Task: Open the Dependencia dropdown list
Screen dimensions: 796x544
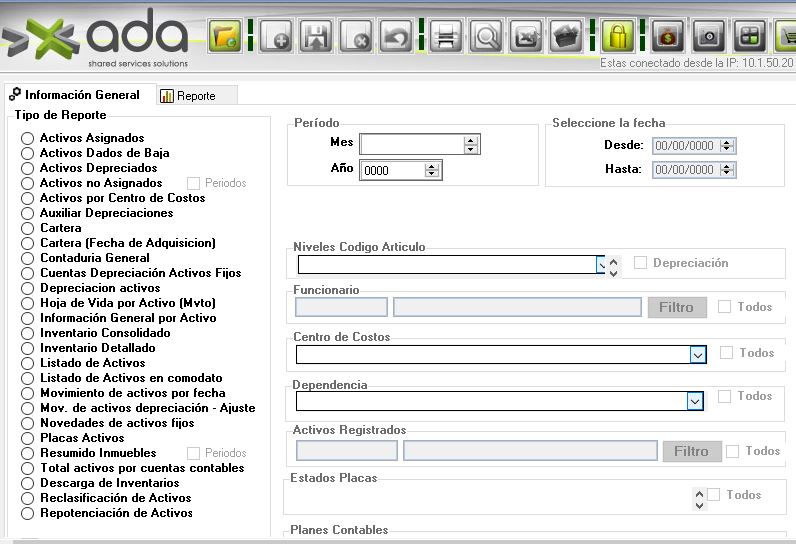Action: pos(695,400)
